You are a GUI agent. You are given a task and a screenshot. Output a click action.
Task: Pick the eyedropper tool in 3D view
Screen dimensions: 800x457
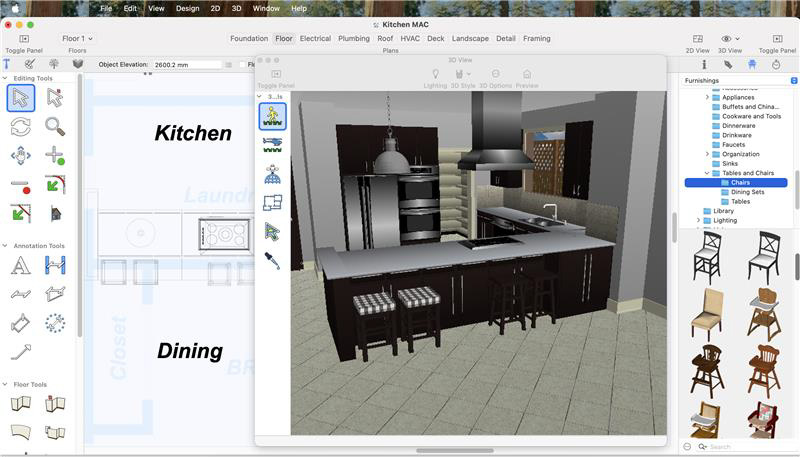pyautogui.click(x=272, y=260)
